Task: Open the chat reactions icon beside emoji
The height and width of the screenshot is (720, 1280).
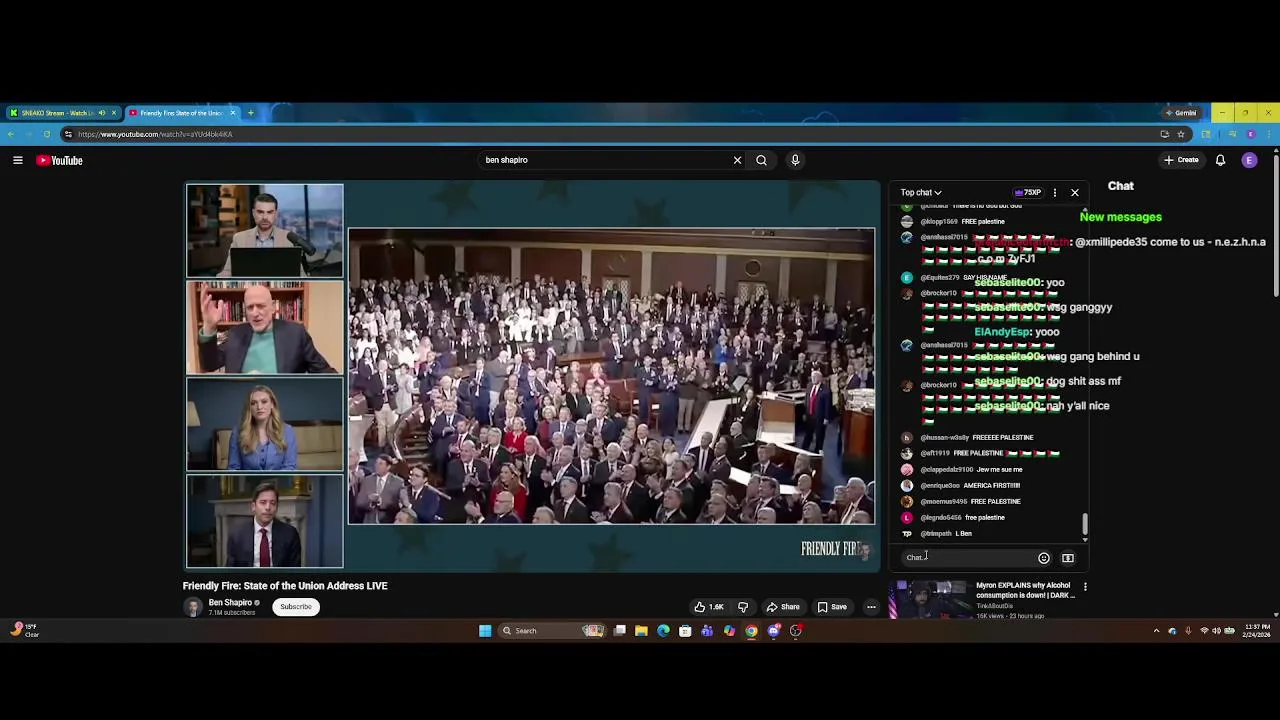Action: point(1068,558)
